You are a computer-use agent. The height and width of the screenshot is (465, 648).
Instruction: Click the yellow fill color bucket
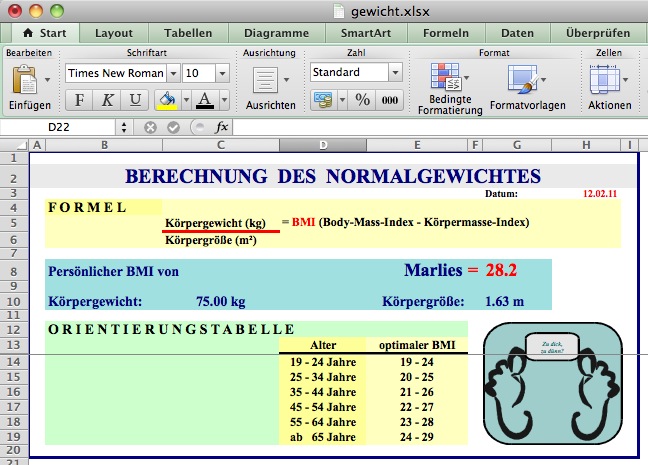166,100
